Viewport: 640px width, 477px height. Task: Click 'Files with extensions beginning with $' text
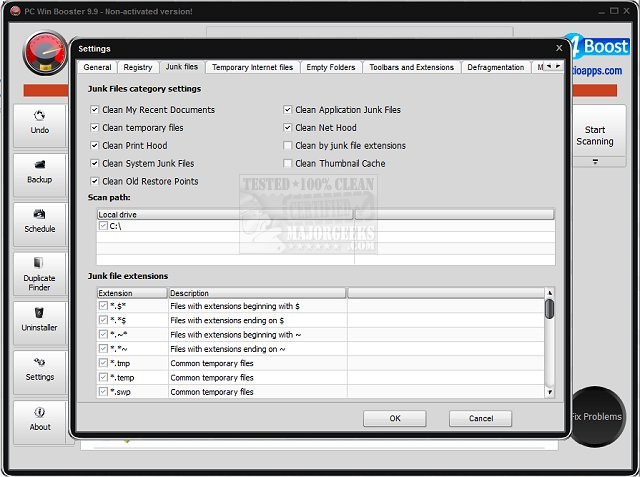[x=235, y=306]
